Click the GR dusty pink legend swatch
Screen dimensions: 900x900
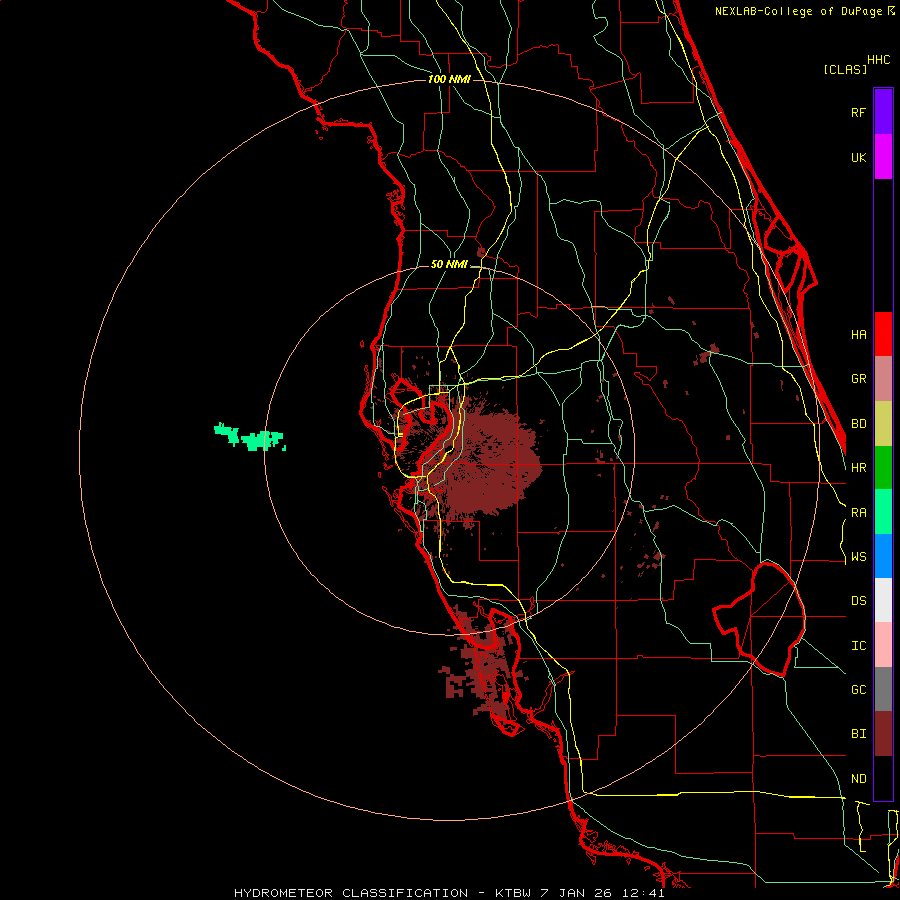[x=883, y=379]
